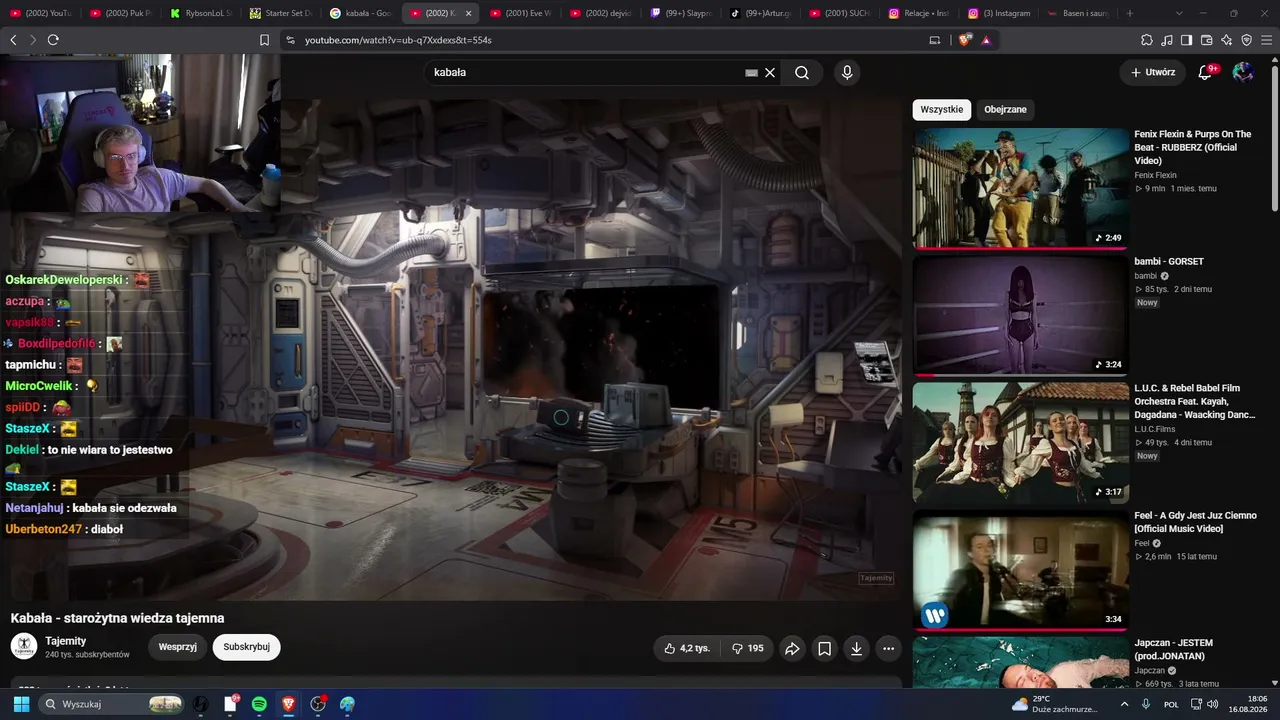Show the browser sidebar panel
The height and width of the screenshot is (720, 1280).
point(1187,40)
